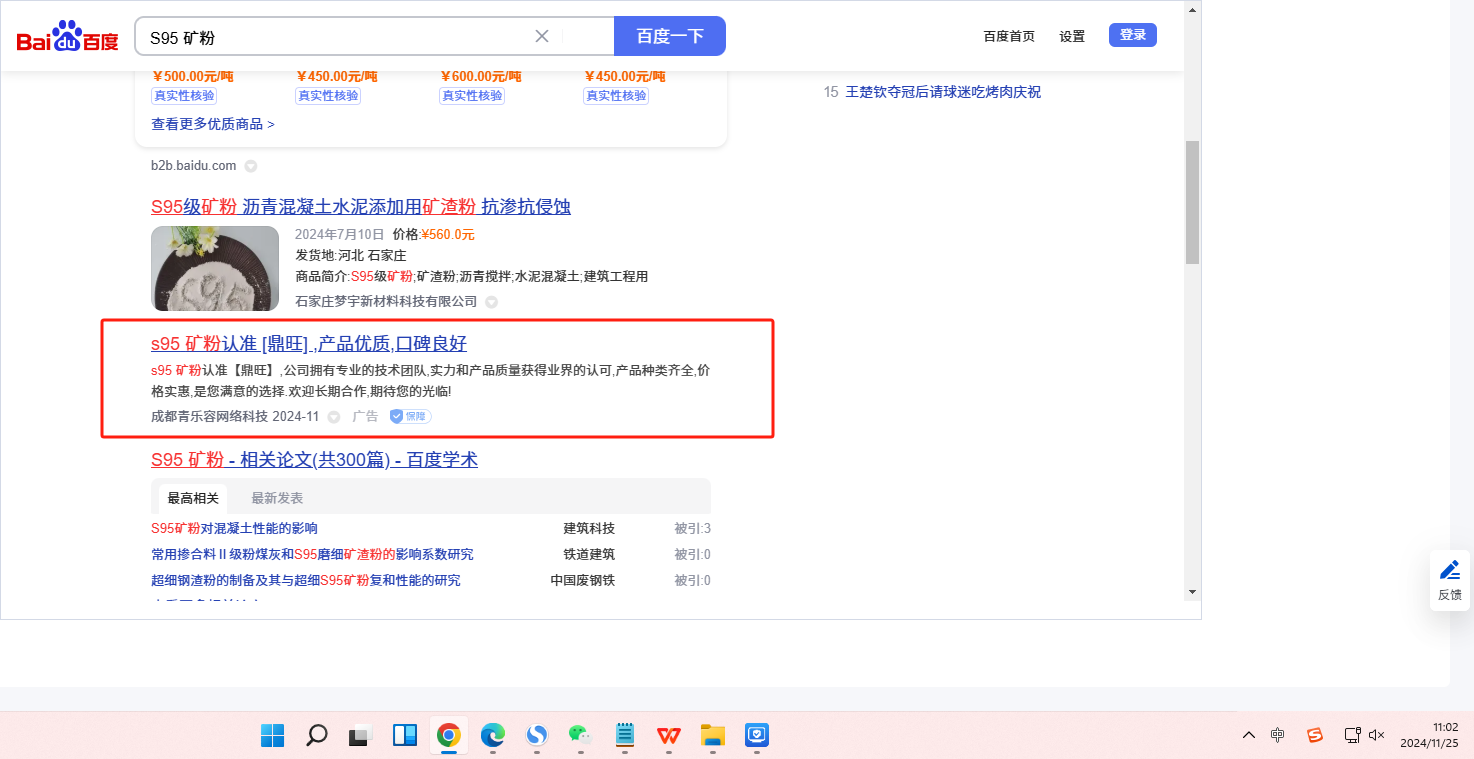Viewport: 1474px width, 759px height.
Task: Clear the search box with the X icon
Action: [542, 36]
